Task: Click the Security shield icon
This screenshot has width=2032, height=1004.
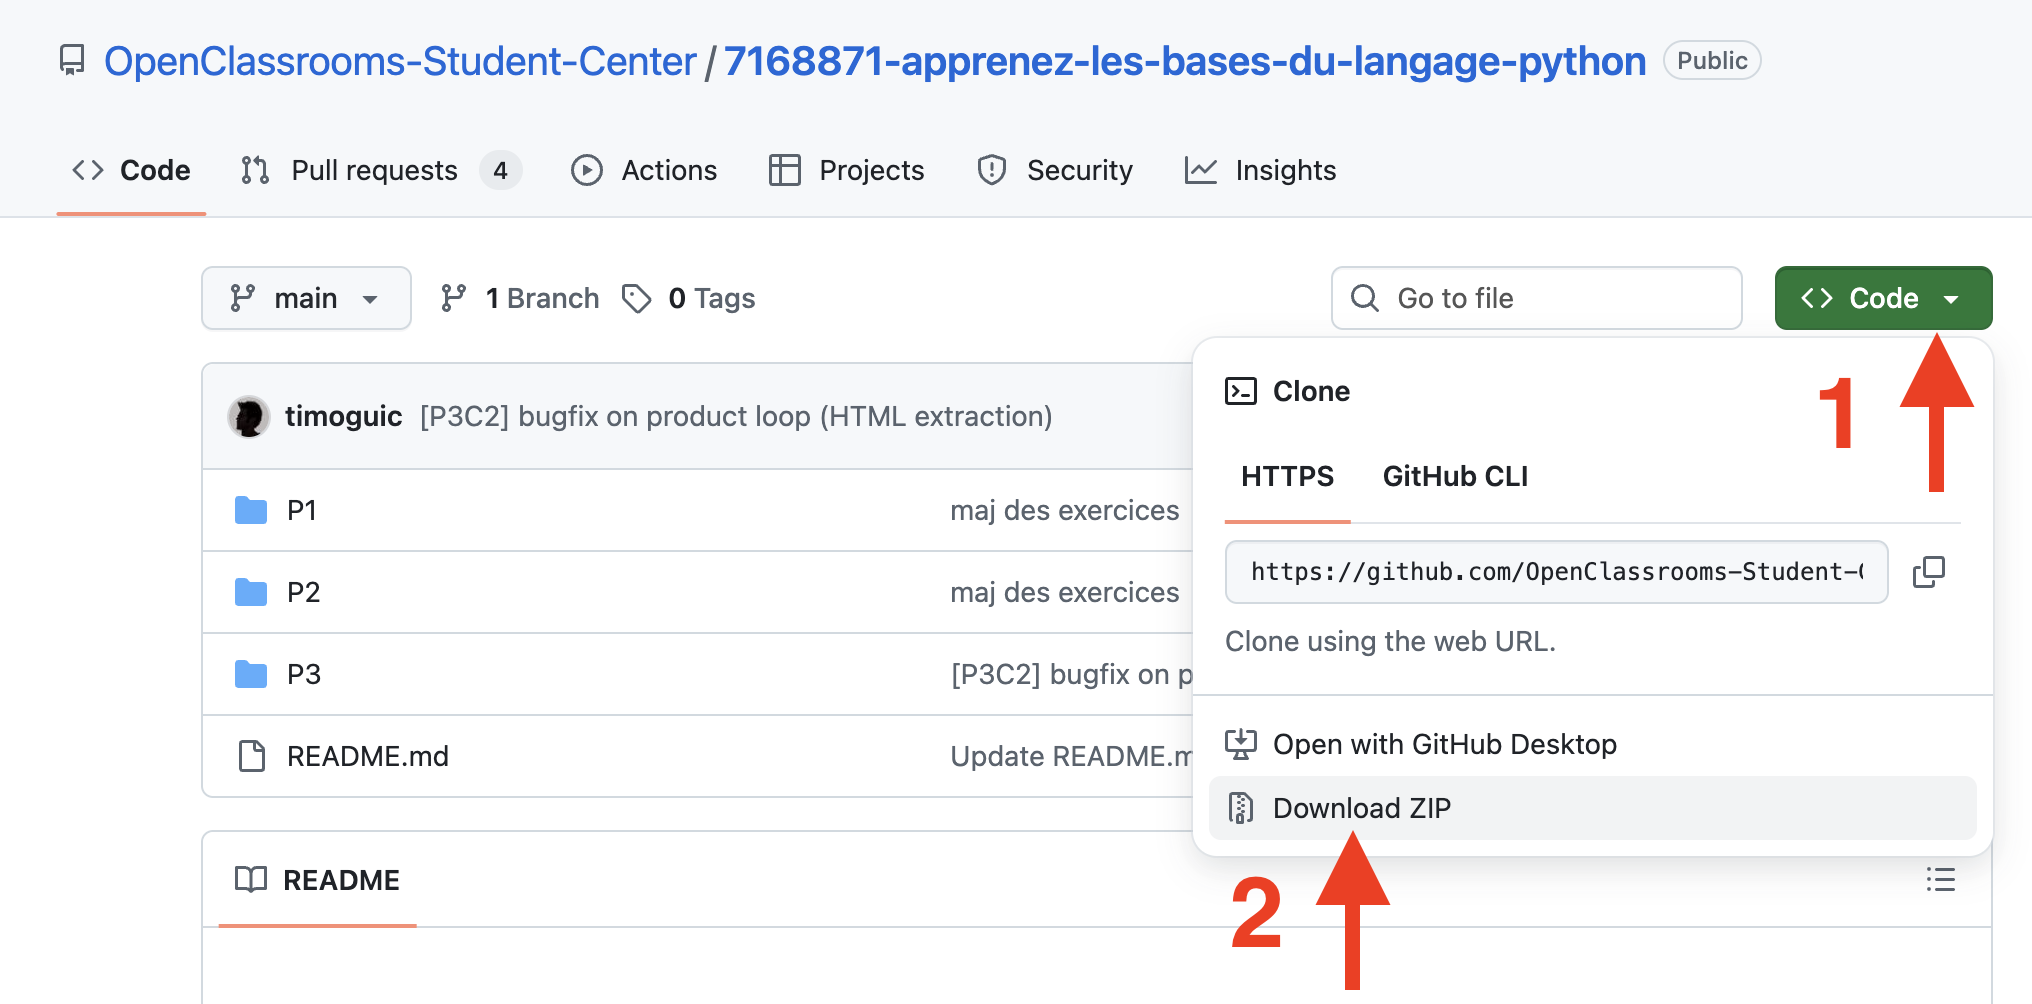Action: [x=991, y=170]
